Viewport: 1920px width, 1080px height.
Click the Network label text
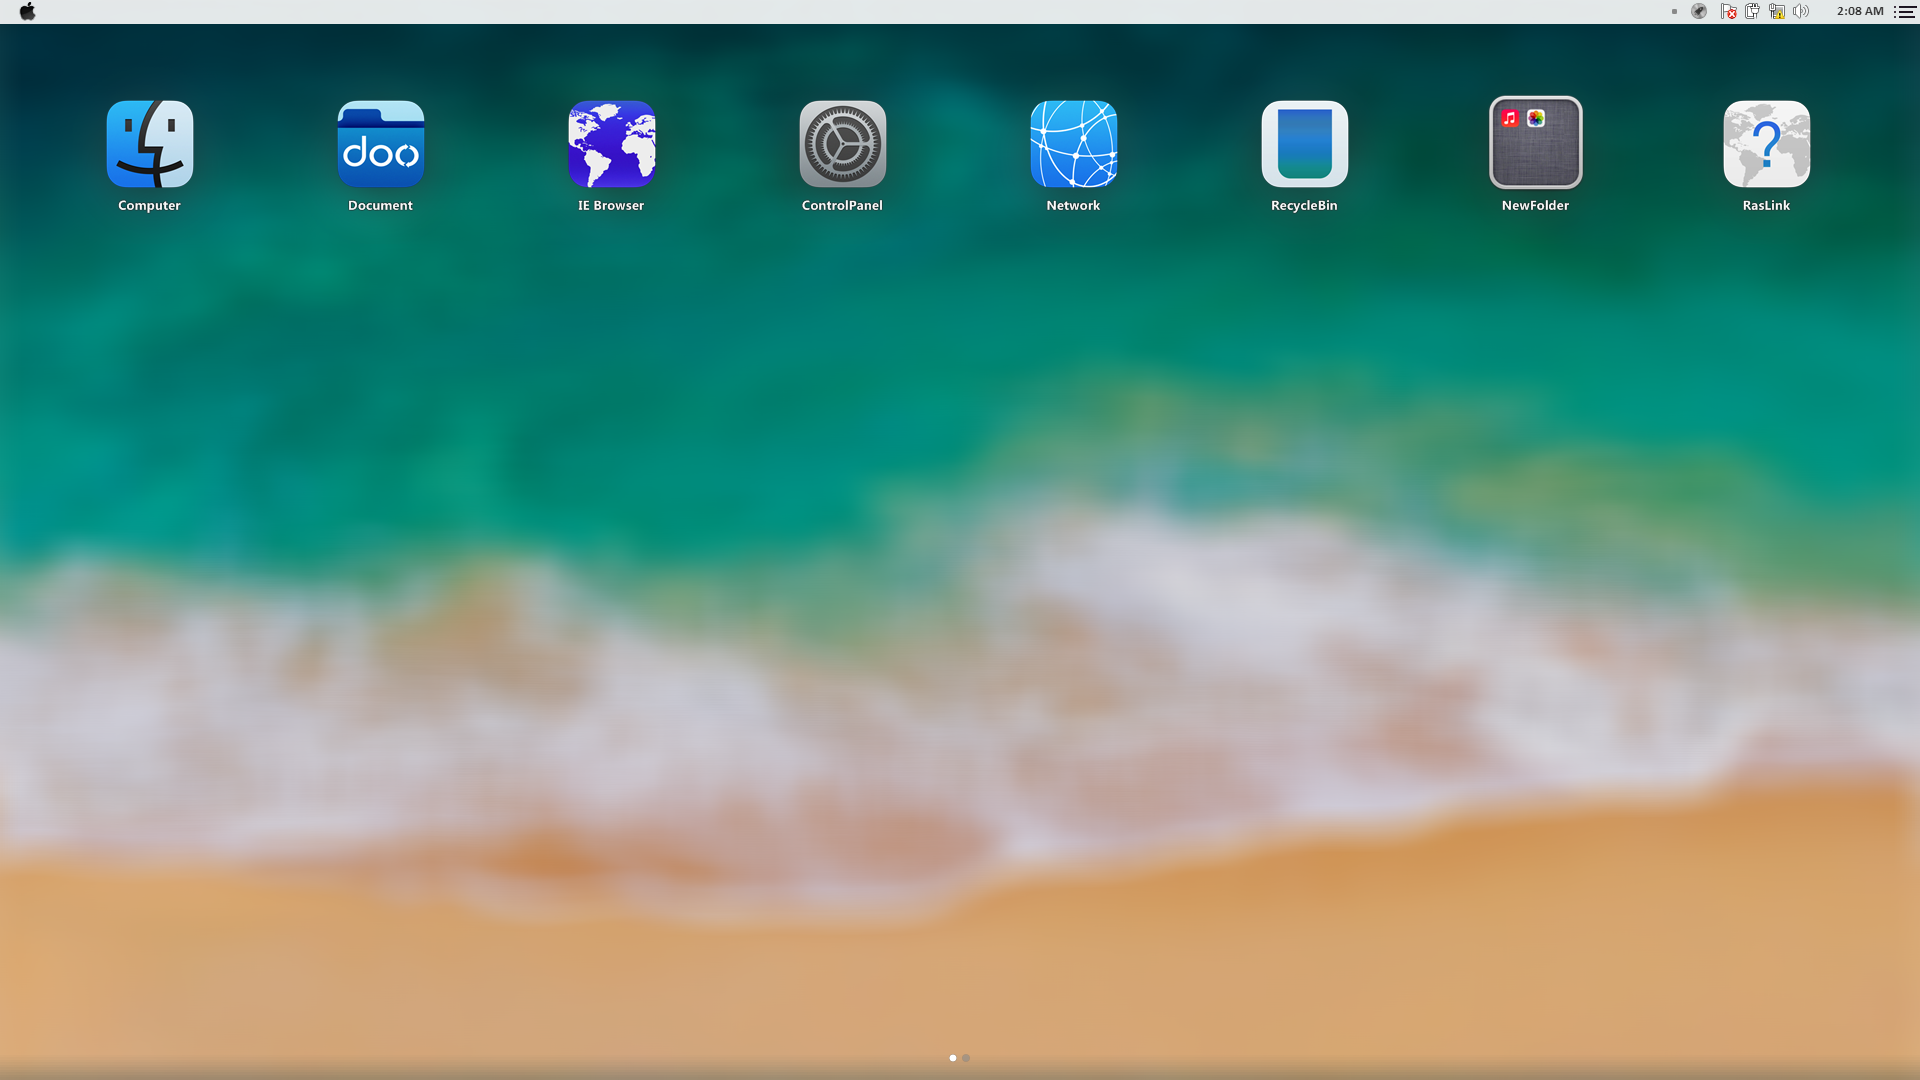tap(1073, 205)
